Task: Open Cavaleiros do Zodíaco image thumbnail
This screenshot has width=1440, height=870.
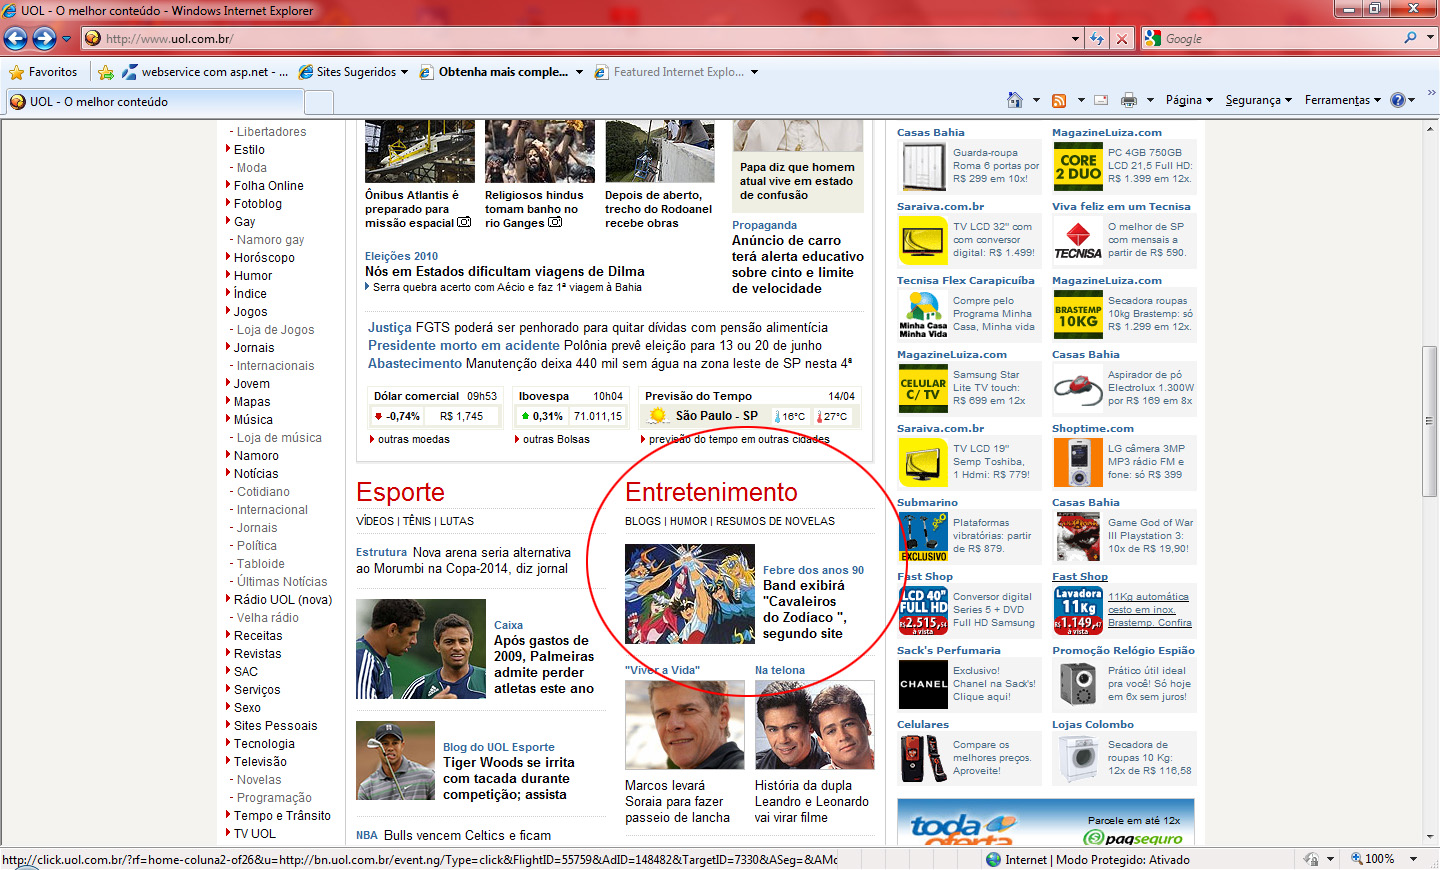Action: click(690, 594)
